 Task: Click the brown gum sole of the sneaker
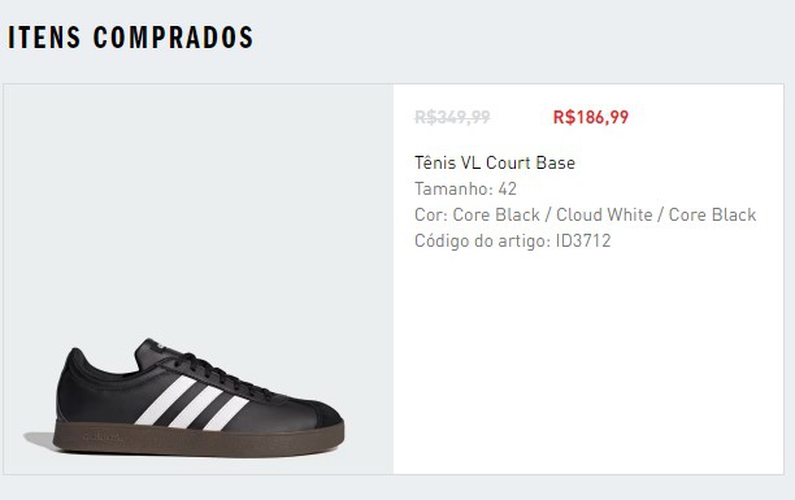click(x=199, y=440)
